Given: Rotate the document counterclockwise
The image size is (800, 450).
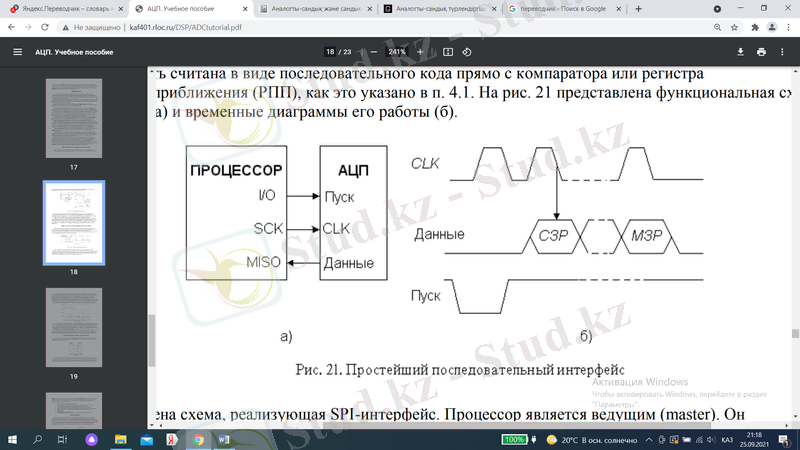Looking at the screenshot, I should (467, 52).
